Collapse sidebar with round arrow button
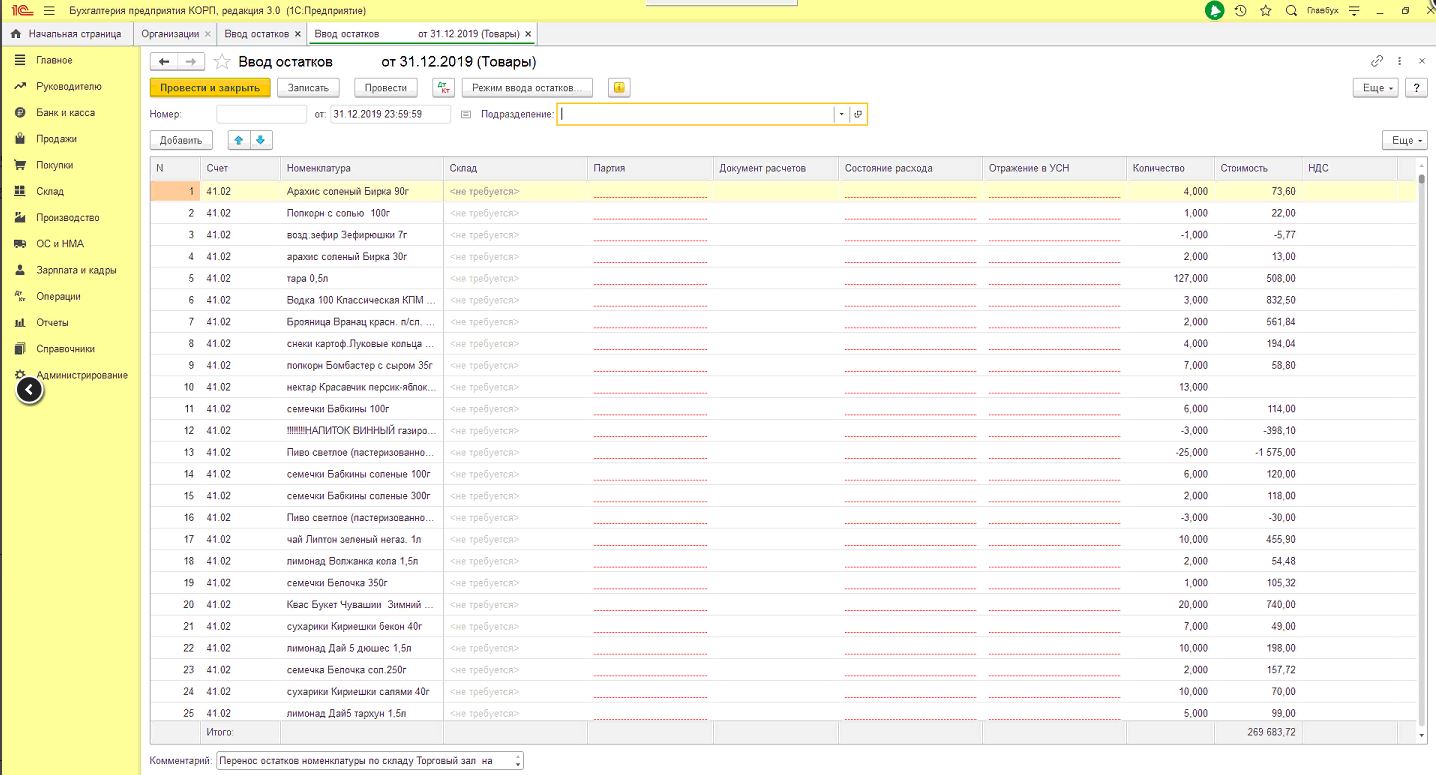1436x775 pixels. pyautogui.click(x=30, y=390)
